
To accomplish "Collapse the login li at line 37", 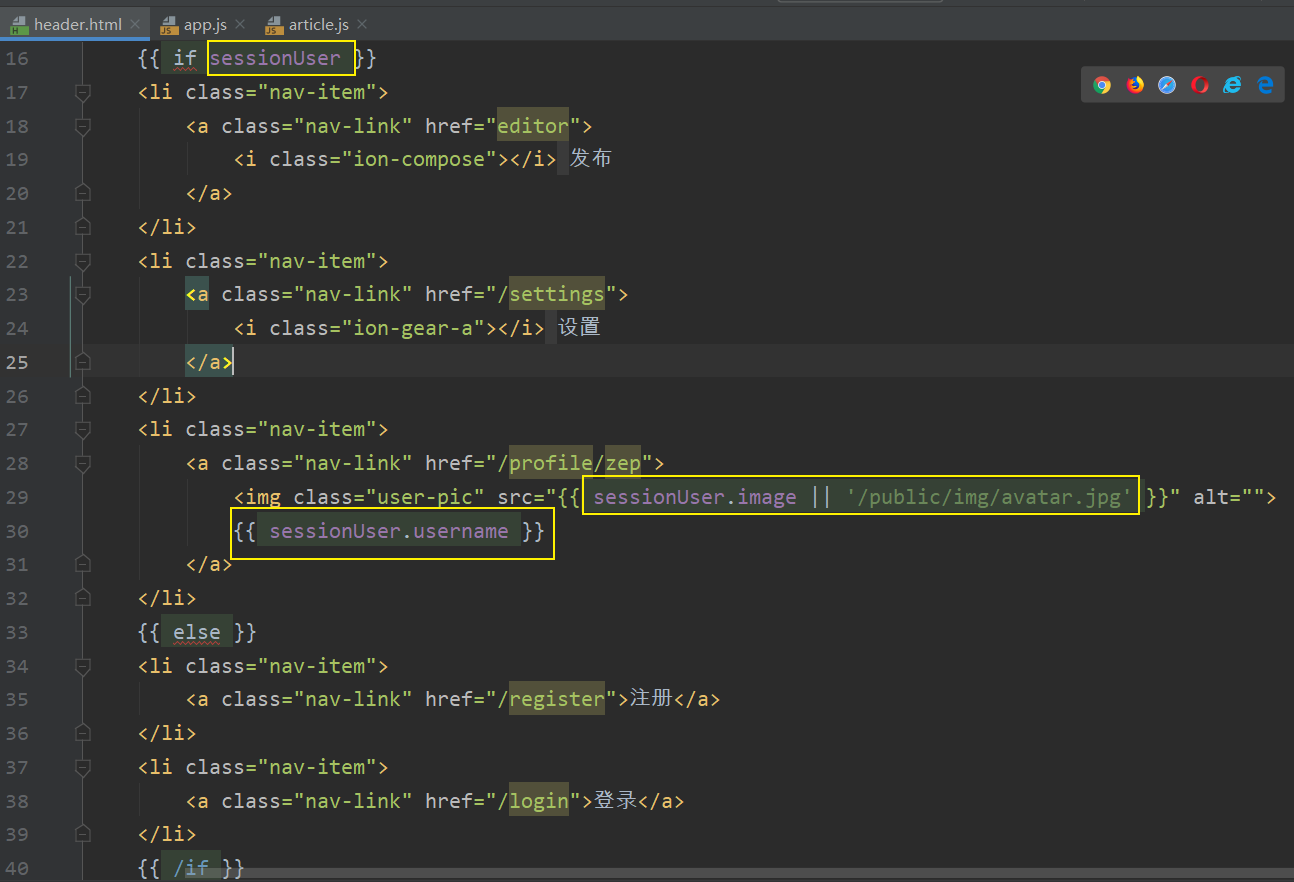I will coord(83,767).
